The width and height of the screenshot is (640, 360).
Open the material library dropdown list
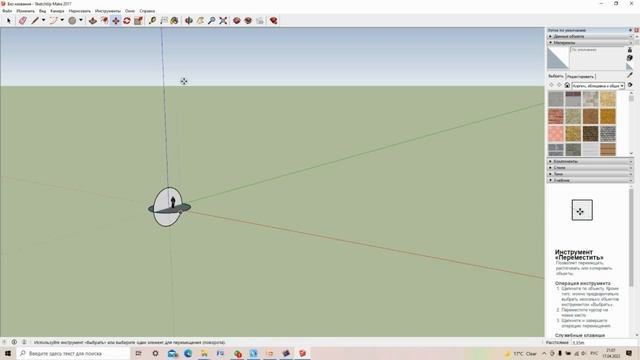pos(598,86)
